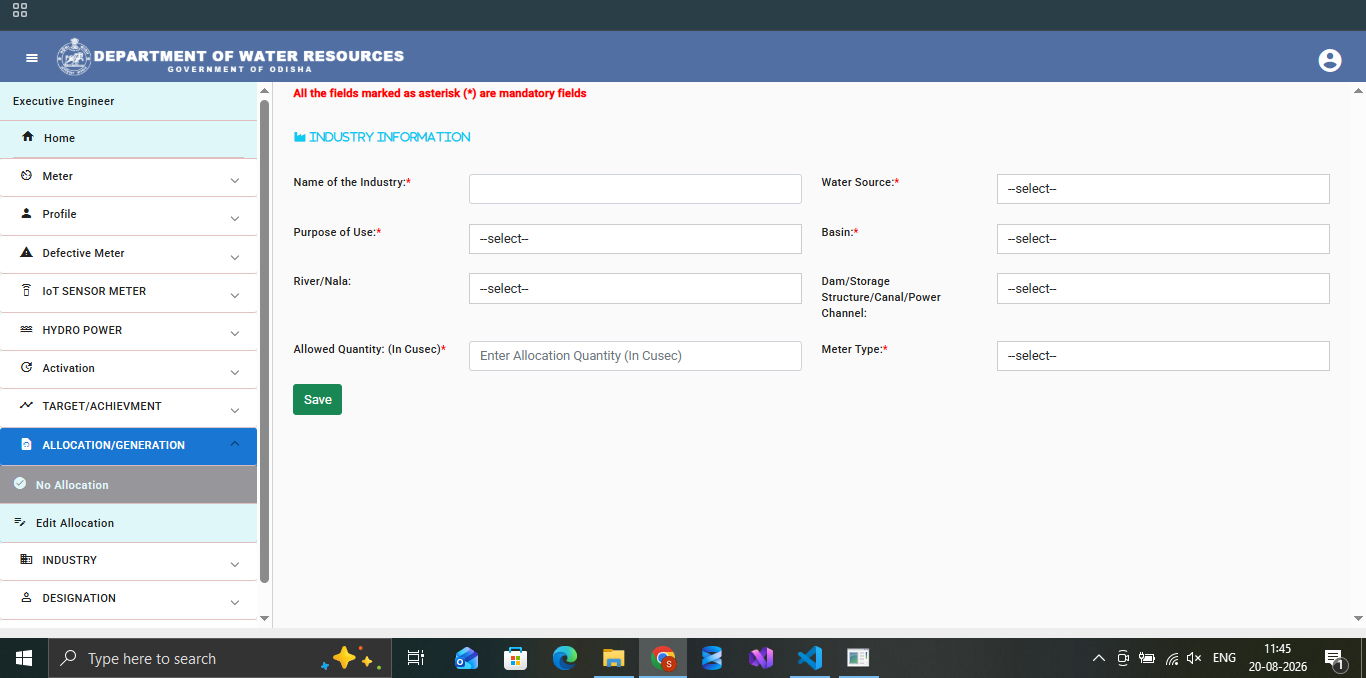Open the notification center in the tray

click(1335, 658)
